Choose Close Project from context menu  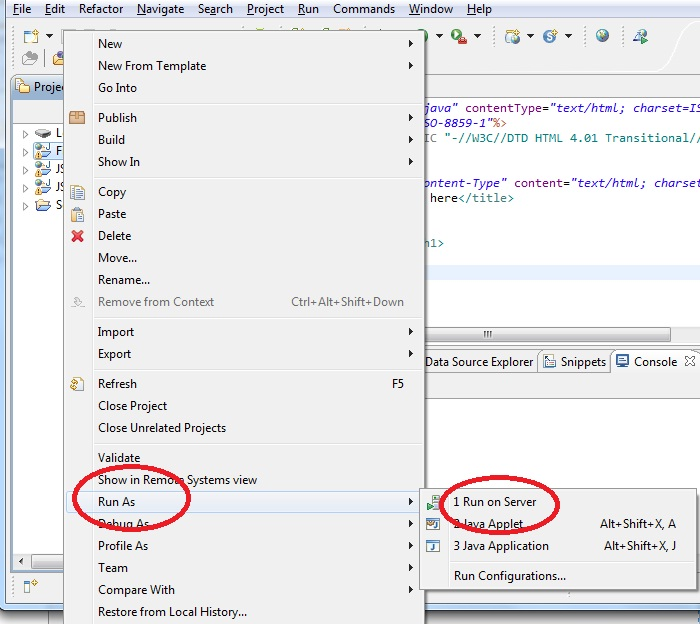click(x=132, y=406)
